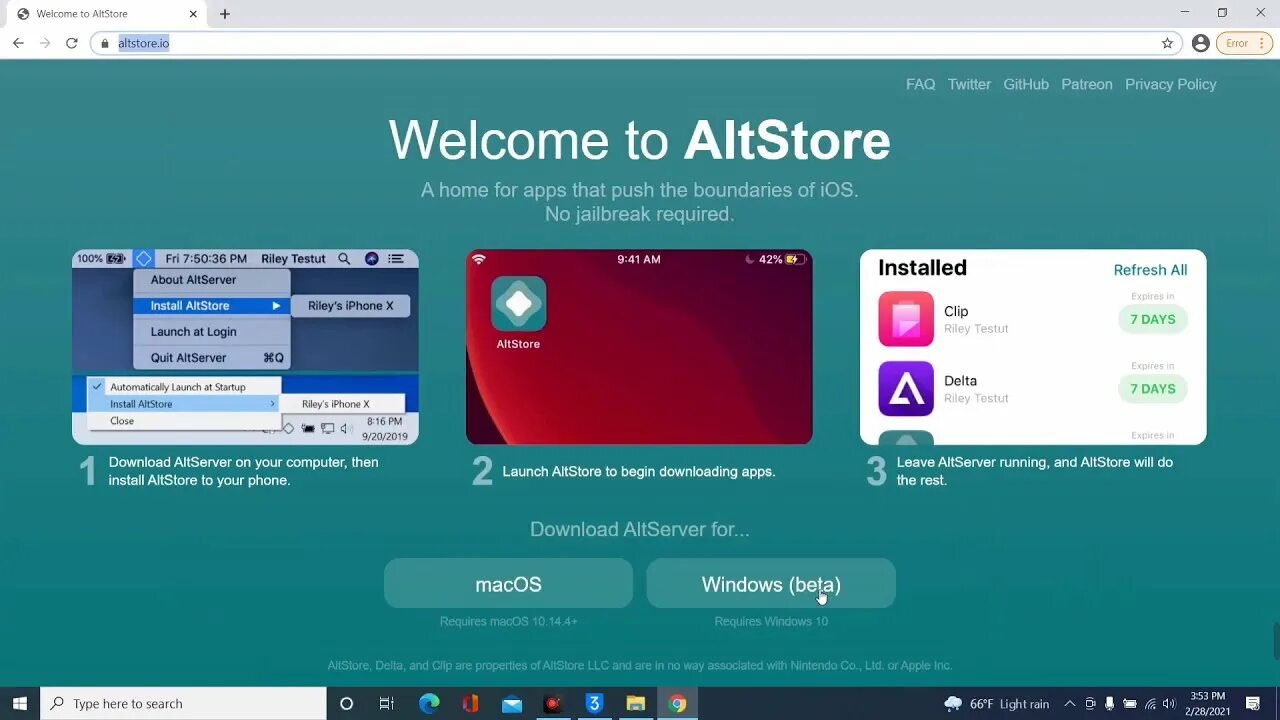Click 'Download AltServer for...' text

point(639,529)
